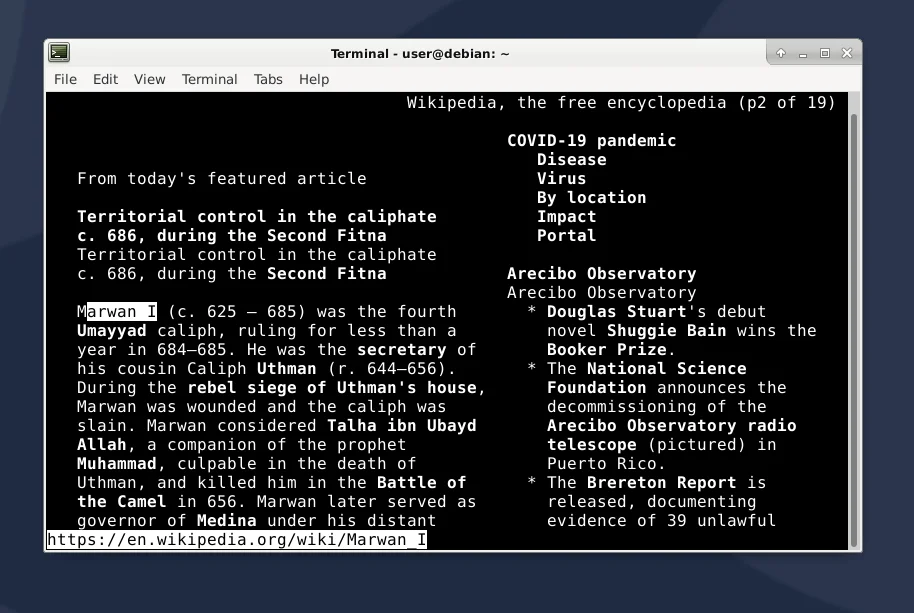Open the Tabs menu
The height and width of the screenshot is (613, 914).
pyautogui.click(x=267, y=79)
